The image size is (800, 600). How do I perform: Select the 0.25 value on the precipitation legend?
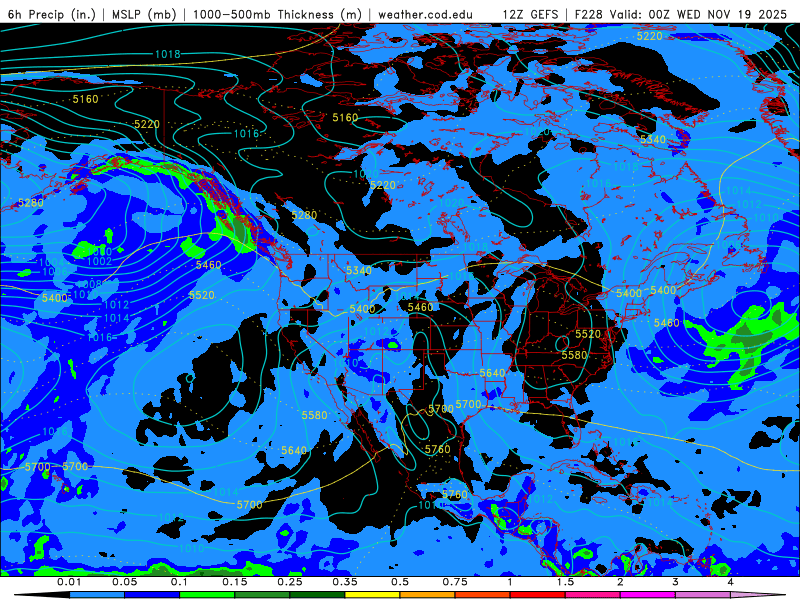pos(290,582)
